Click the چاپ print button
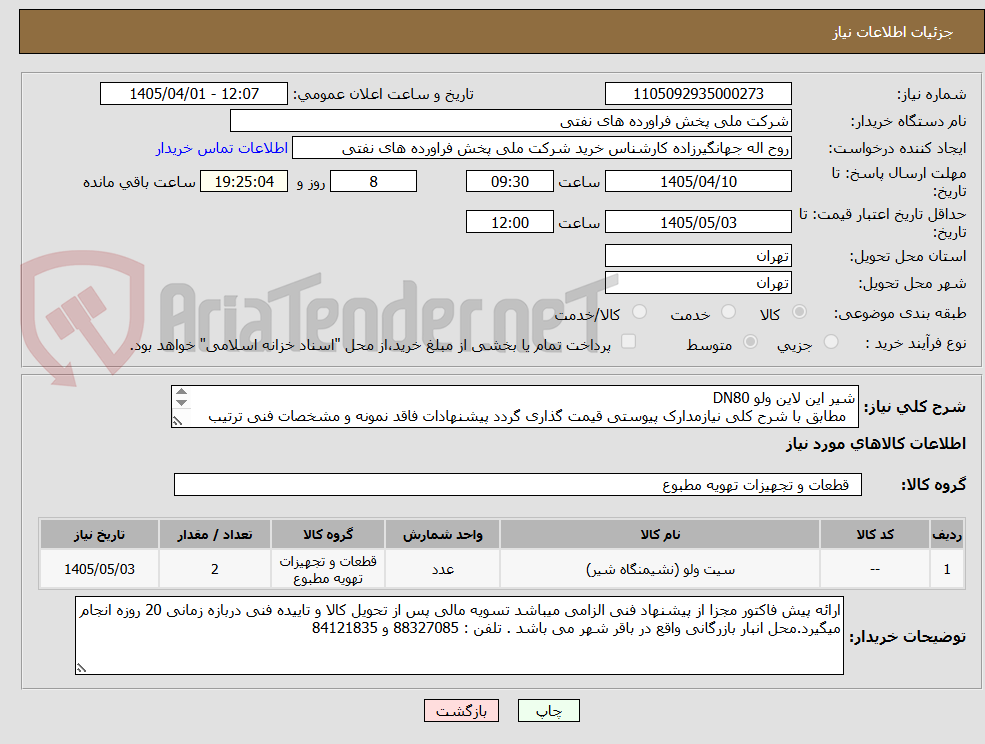Viewport: 985px width, 744px height. [x=548, y=711]
